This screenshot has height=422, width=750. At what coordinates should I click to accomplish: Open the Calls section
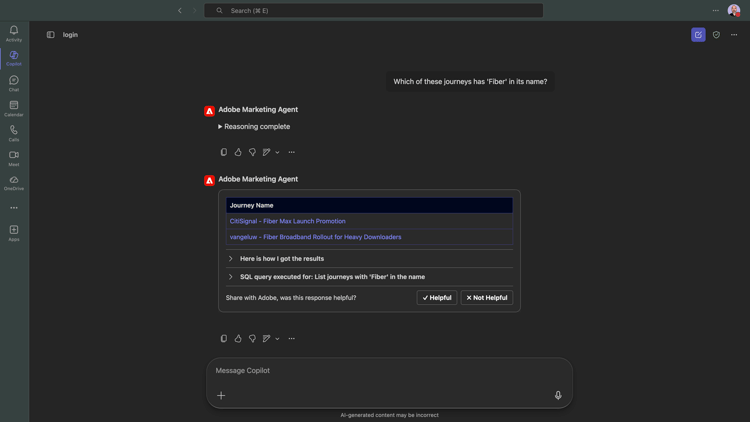[x=14, y=133]
